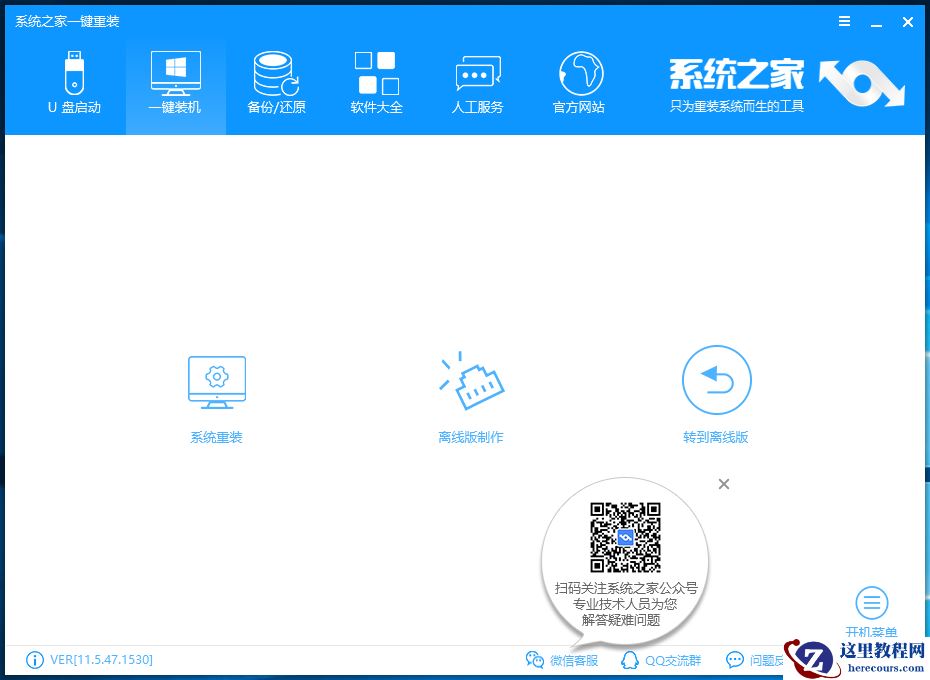The image size is (930, 680).
Task: Click the info icon beside version number
Action: [35, 660]
